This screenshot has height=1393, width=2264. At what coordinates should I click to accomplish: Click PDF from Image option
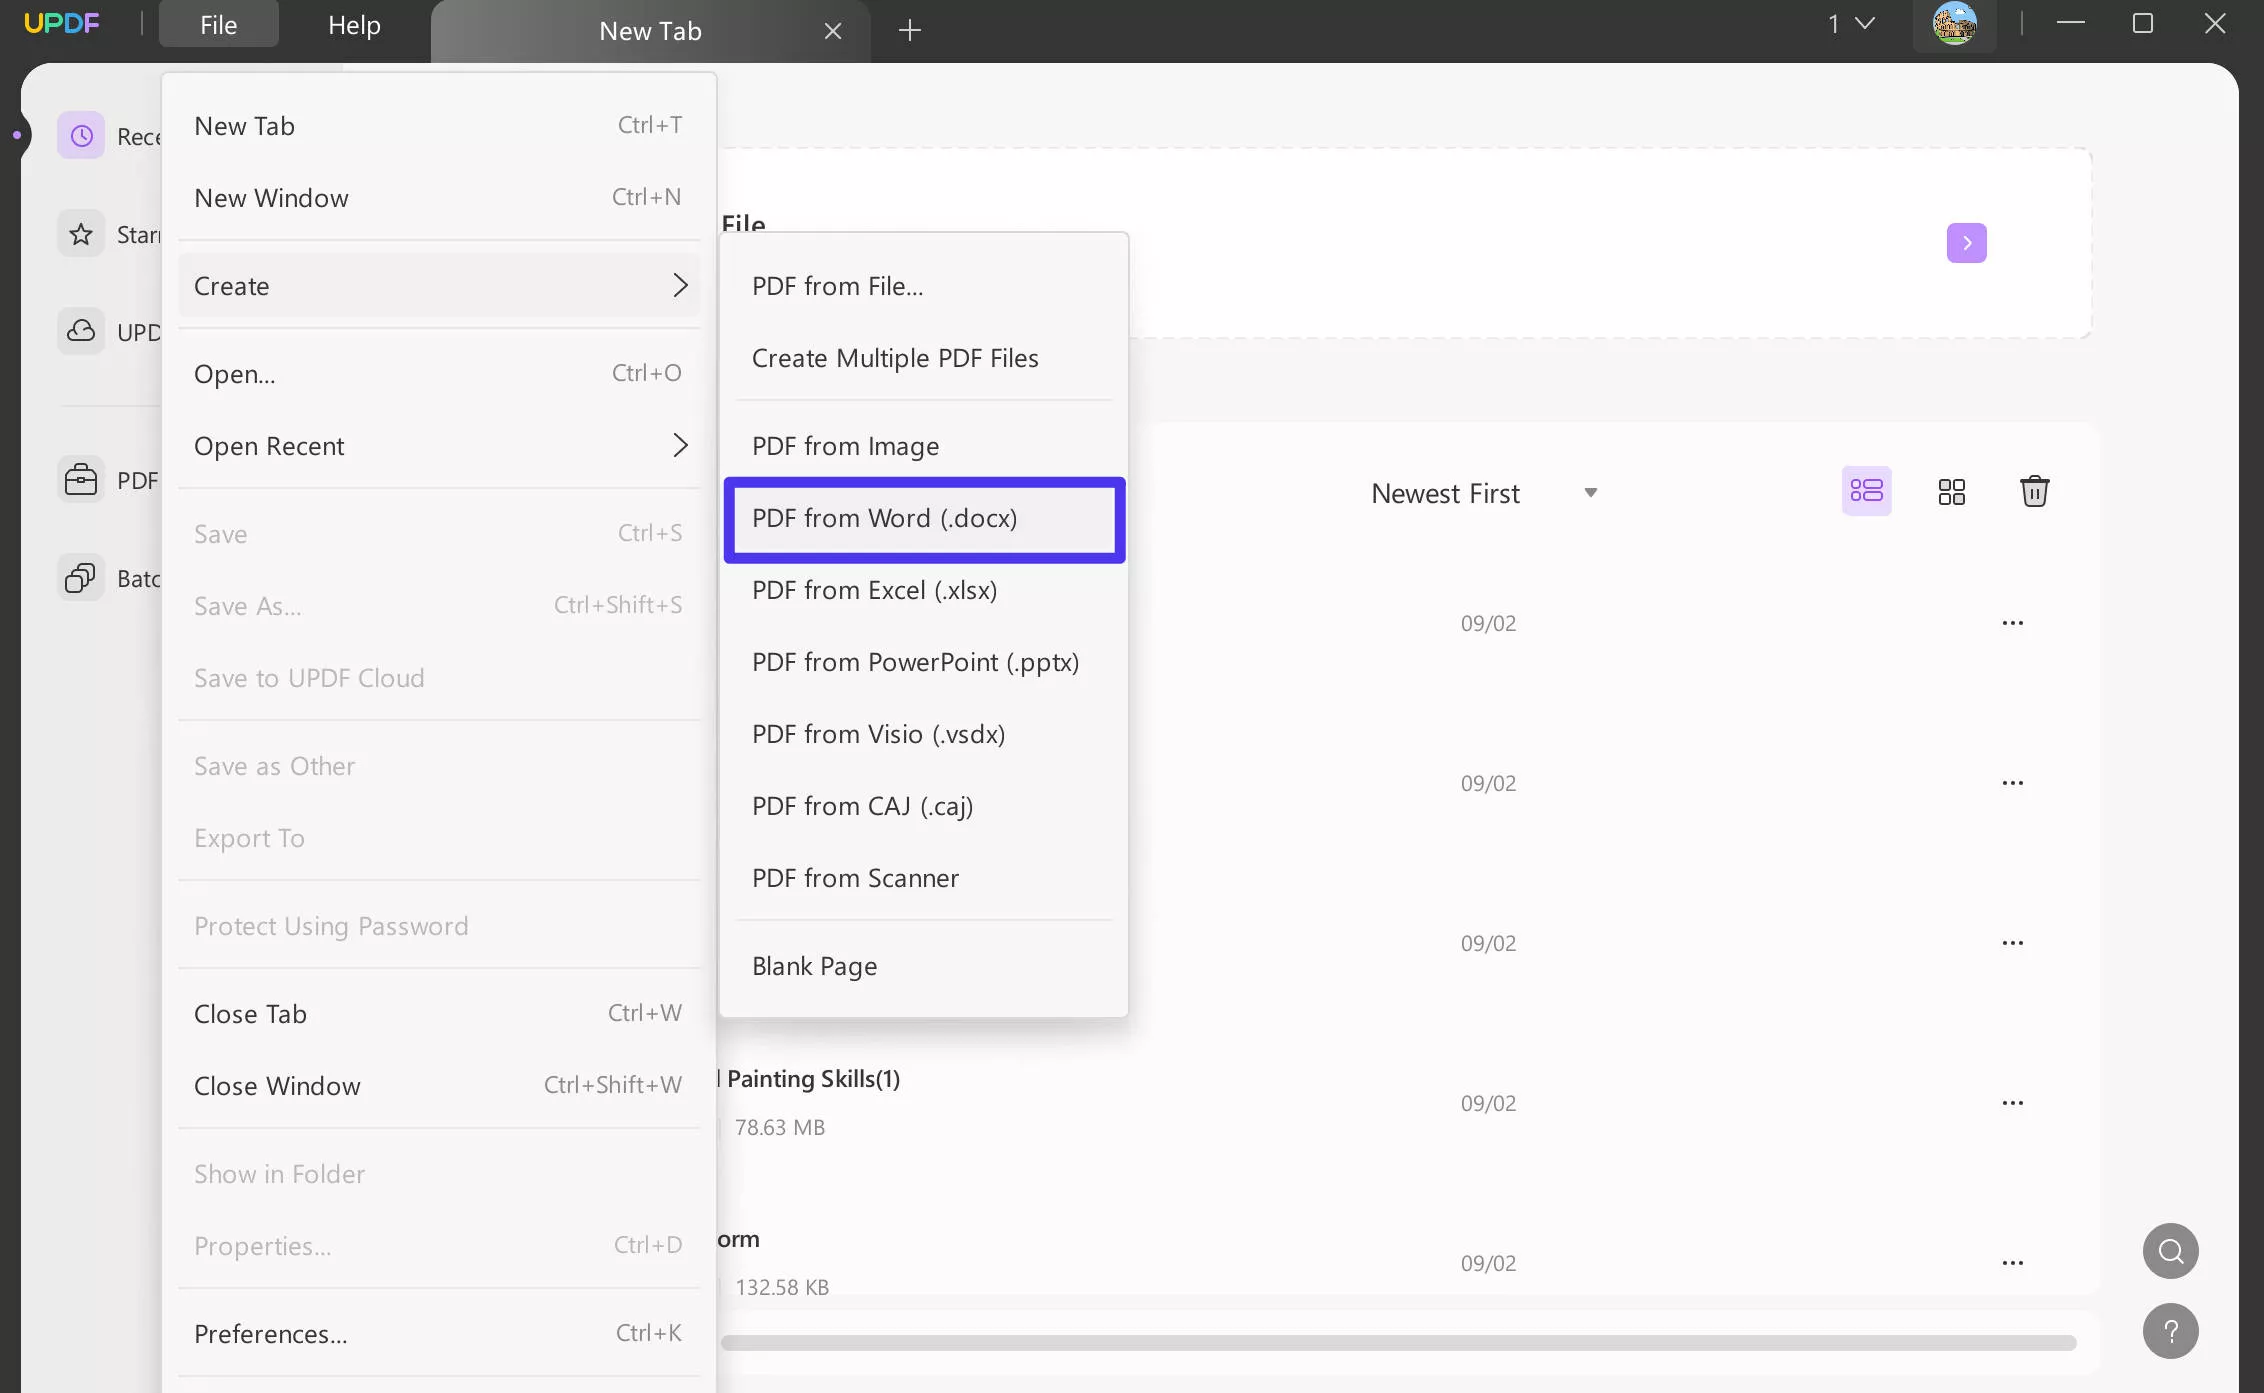coord(846,445)
